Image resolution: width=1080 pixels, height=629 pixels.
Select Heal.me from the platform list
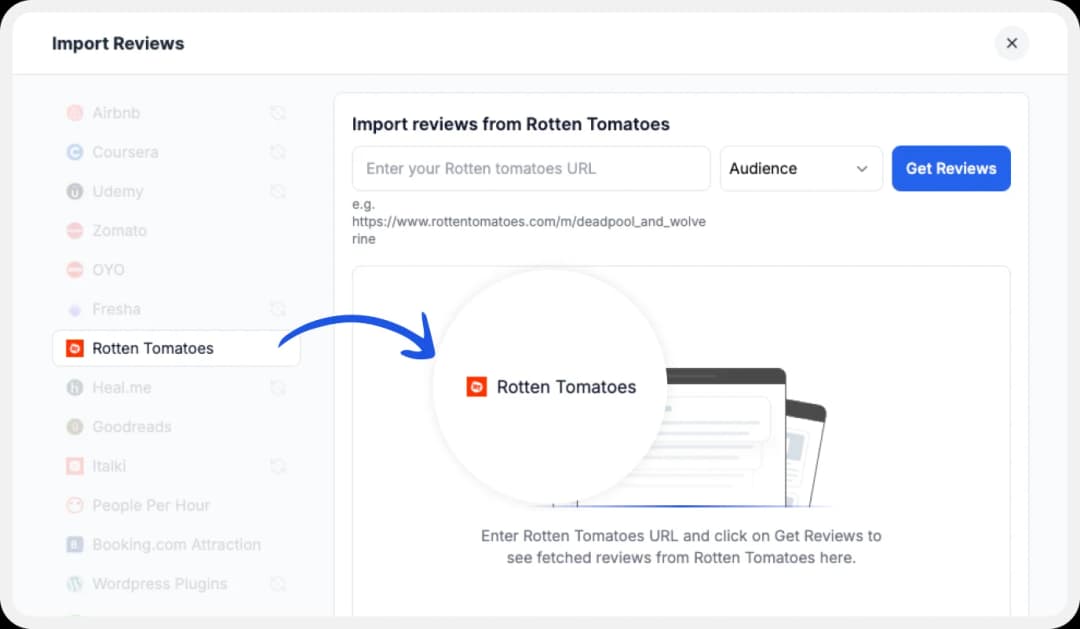120,387
